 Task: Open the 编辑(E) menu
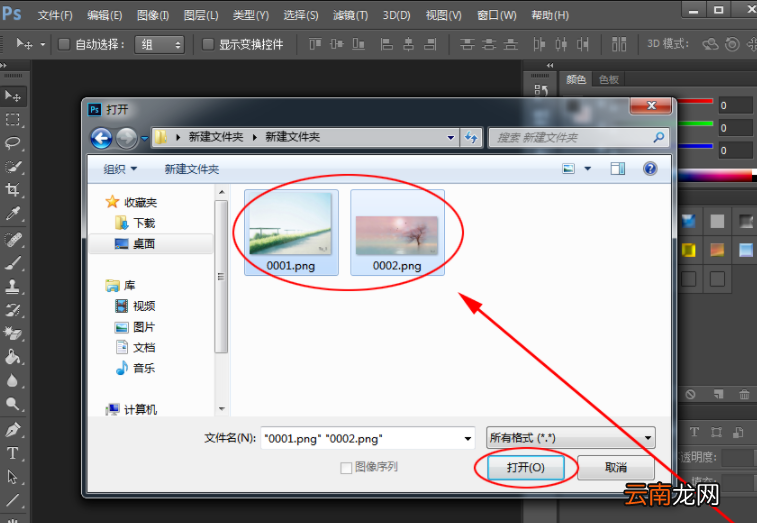pos(104,15)
